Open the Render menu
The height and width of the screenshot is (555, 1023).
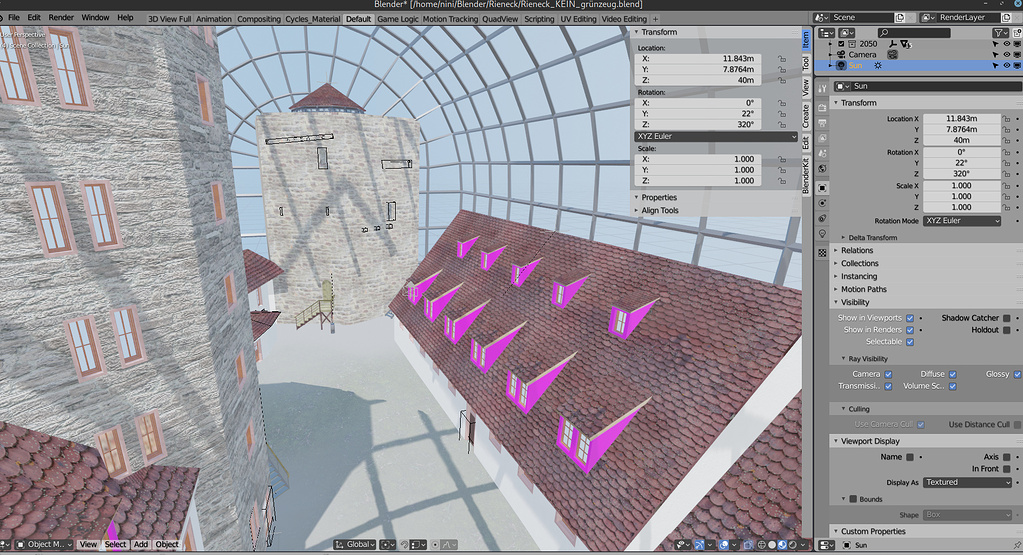tap(61, 18)
